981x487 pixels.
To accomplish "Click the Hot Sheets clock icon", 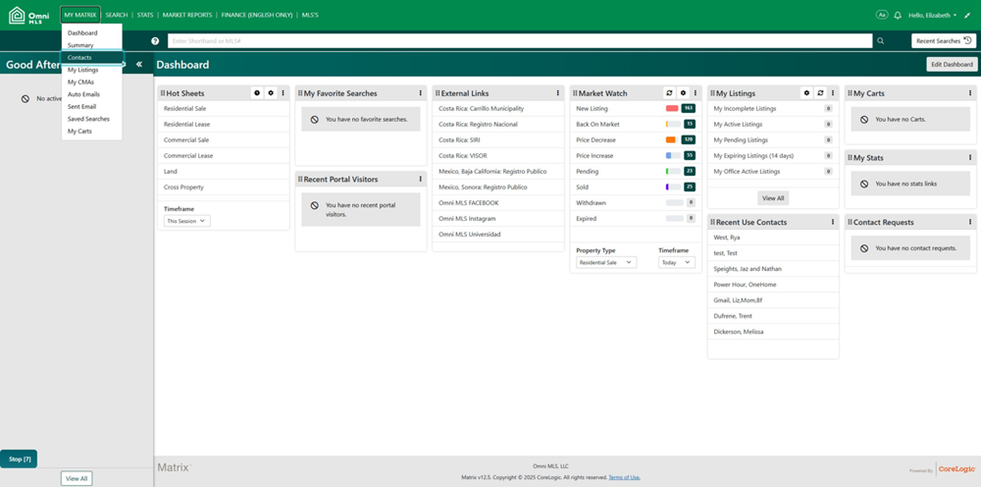I will (257, 93).
